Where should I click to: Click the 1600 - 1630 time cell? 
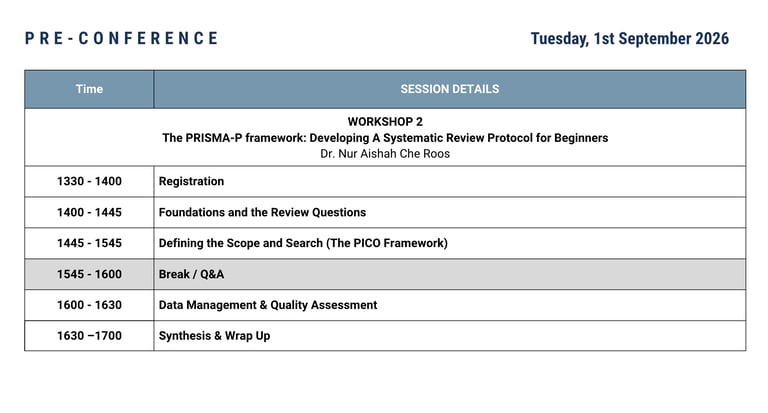pos(89,305)
